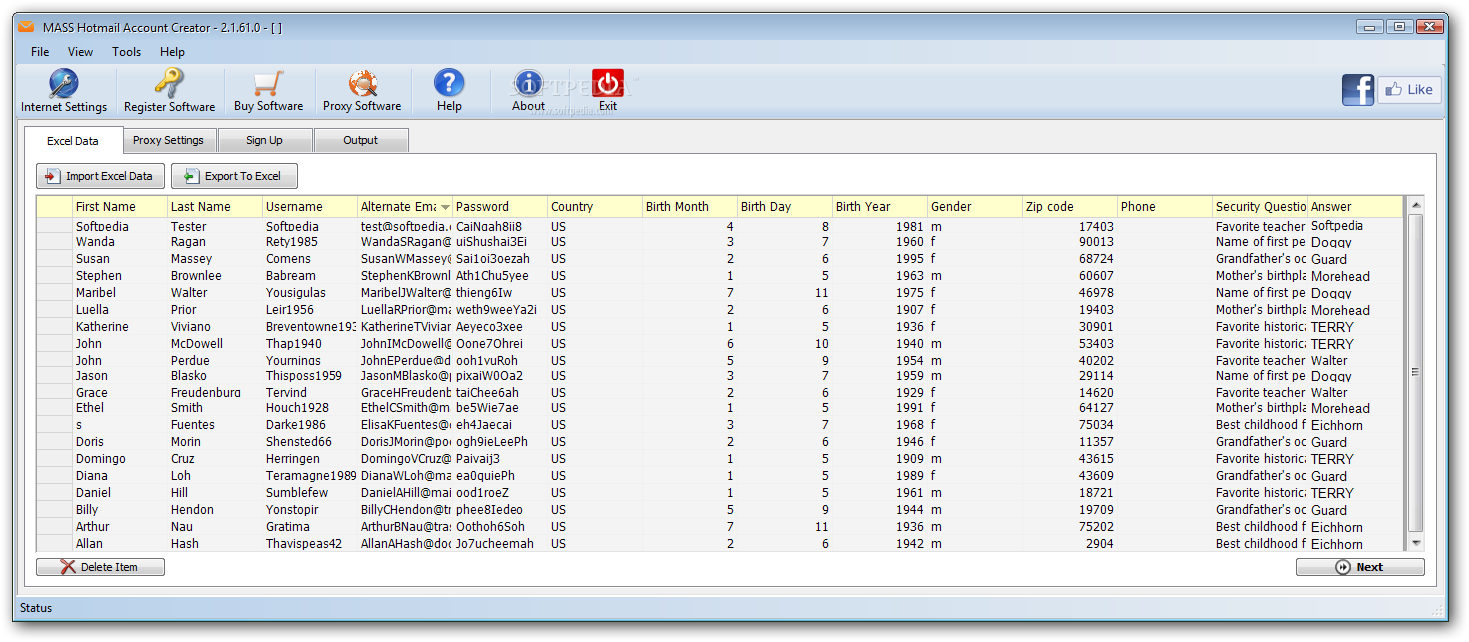This screenshot has width=1469, height=642.
Task: Click the vertical scrollbar thumb
Action: [x=1415, y=372]
